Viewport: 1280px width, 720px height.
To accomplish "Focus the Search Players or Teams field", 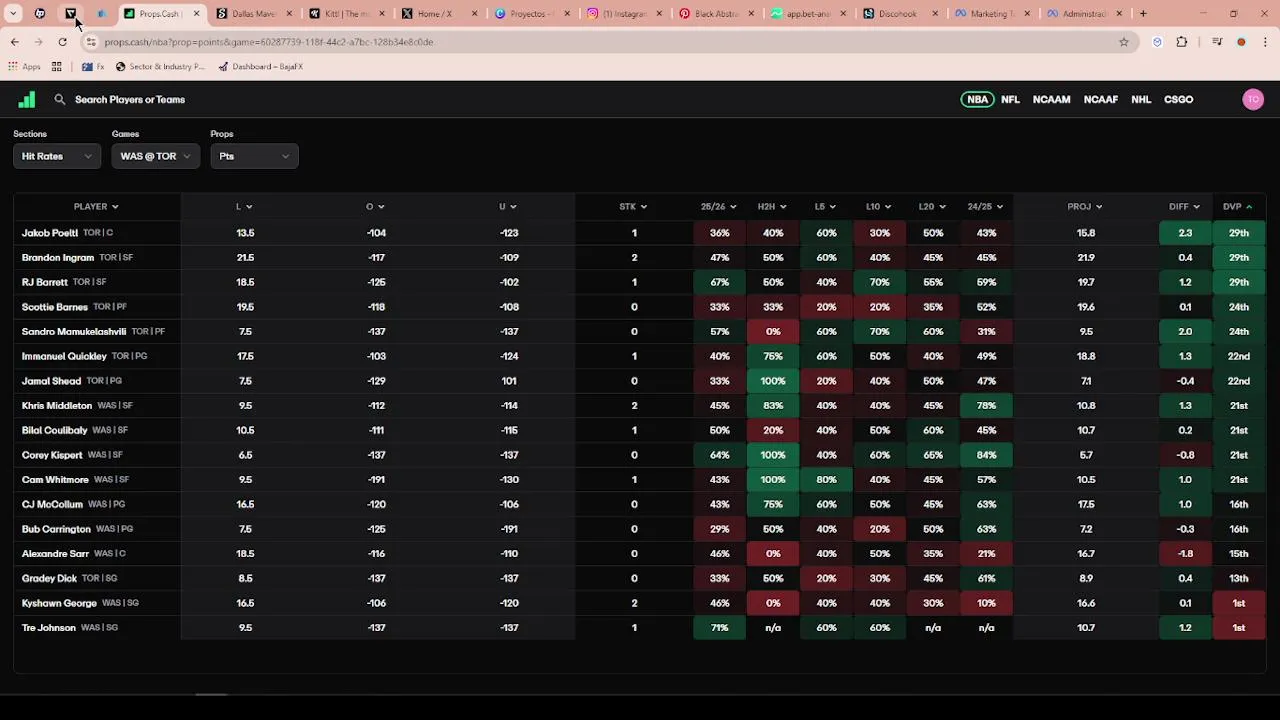I will (130, 99).
